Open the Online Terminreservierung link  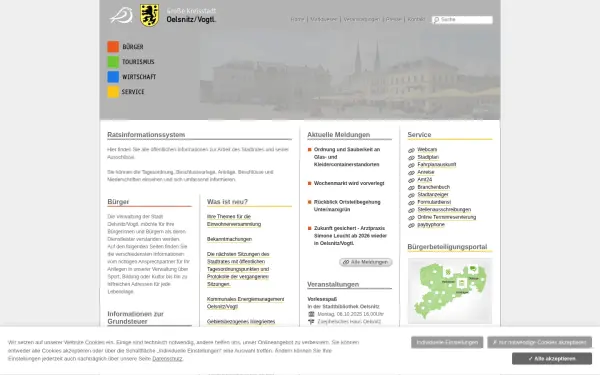coord(447,217)
